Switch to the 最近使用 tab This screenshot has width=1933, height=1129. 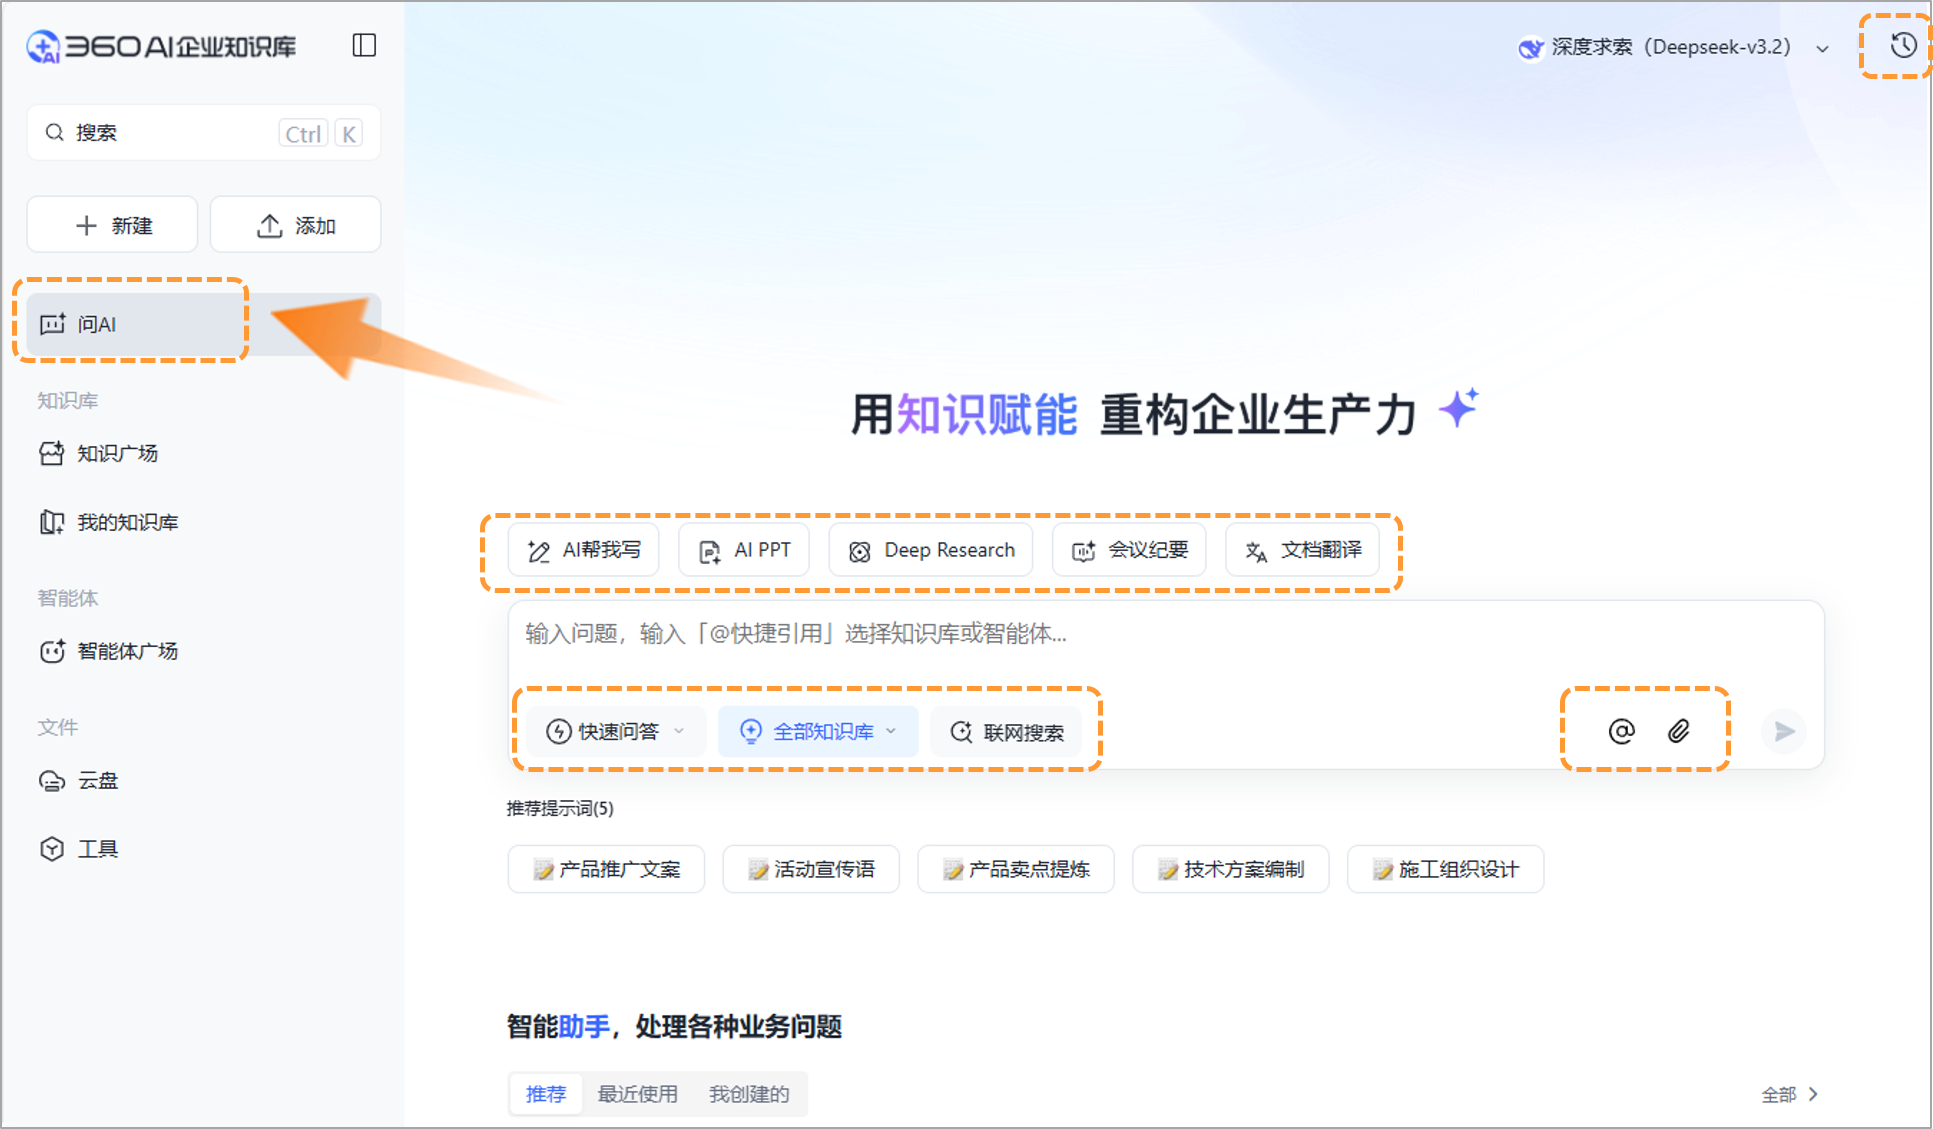click(x=638, y=1093)
